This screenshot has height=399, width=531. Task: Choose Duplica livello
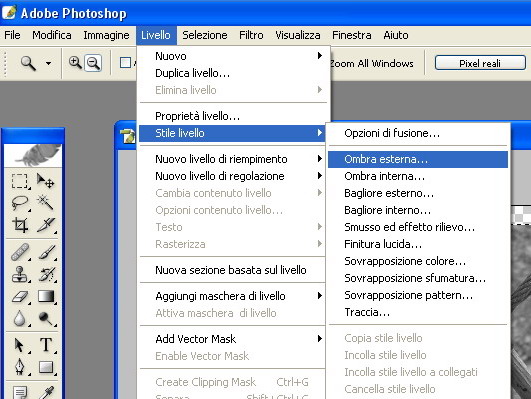coord(233,73)
